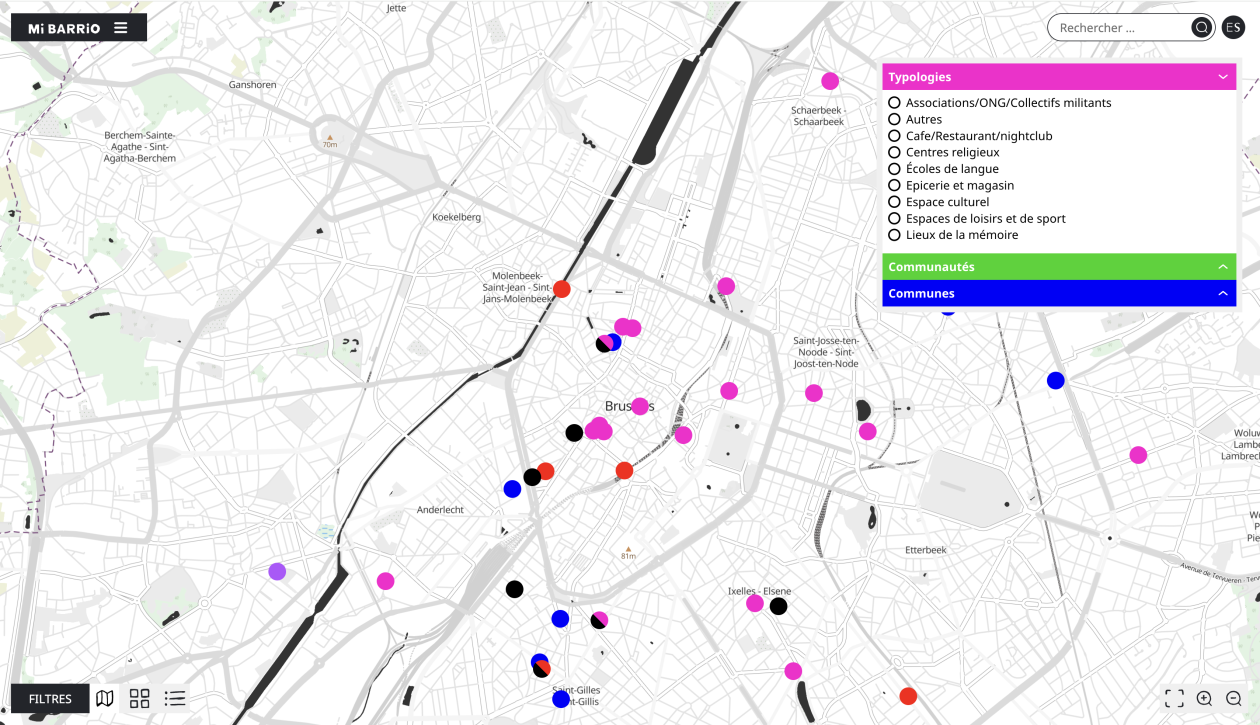Click the Typologies header label
The image size is (1260, 725).
[920, 77]
